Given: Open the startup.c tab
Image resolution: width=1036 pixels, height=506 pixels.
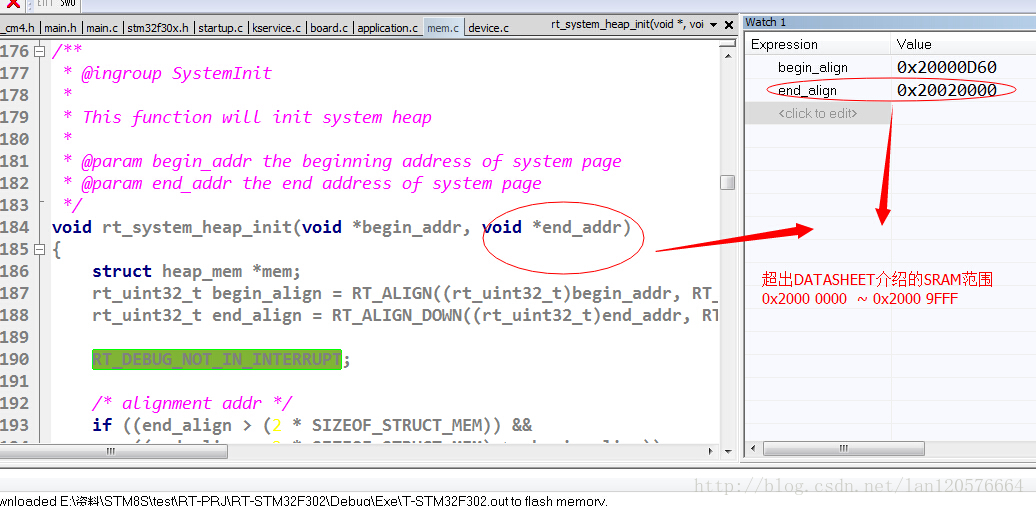Looking at the screenshot, I should (221, 28).
